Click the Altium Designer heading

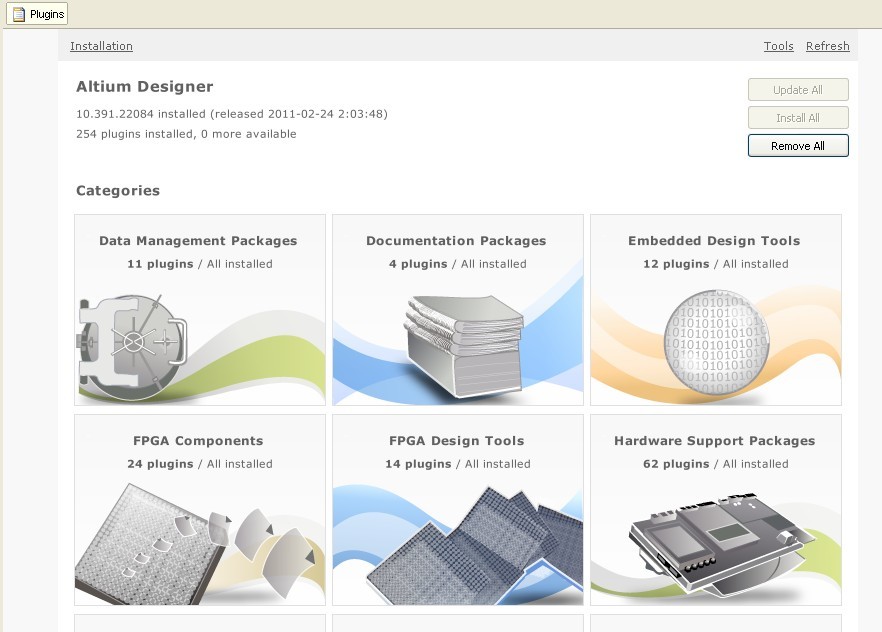pyautogui.click(x=145, y=87)
